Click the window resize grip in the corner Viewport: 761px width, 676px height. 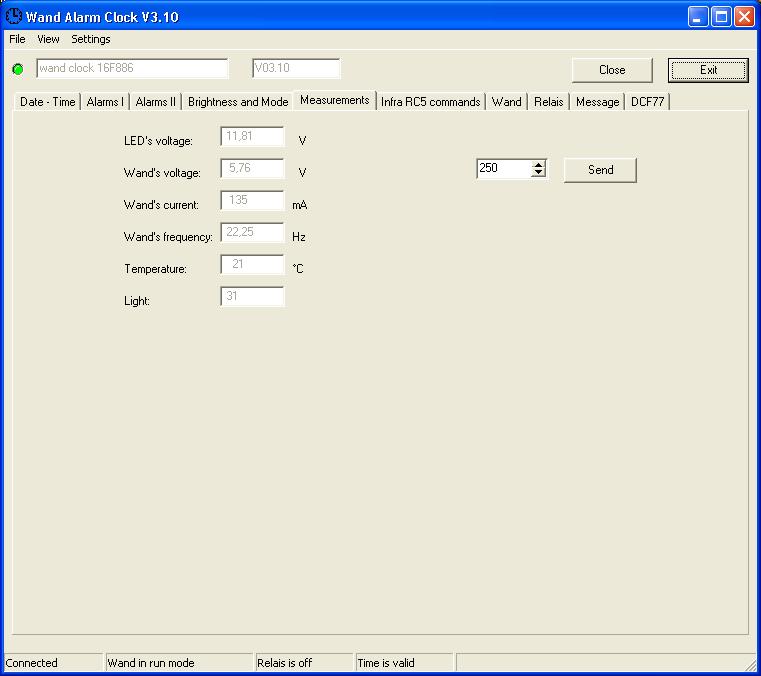point(751,664)
